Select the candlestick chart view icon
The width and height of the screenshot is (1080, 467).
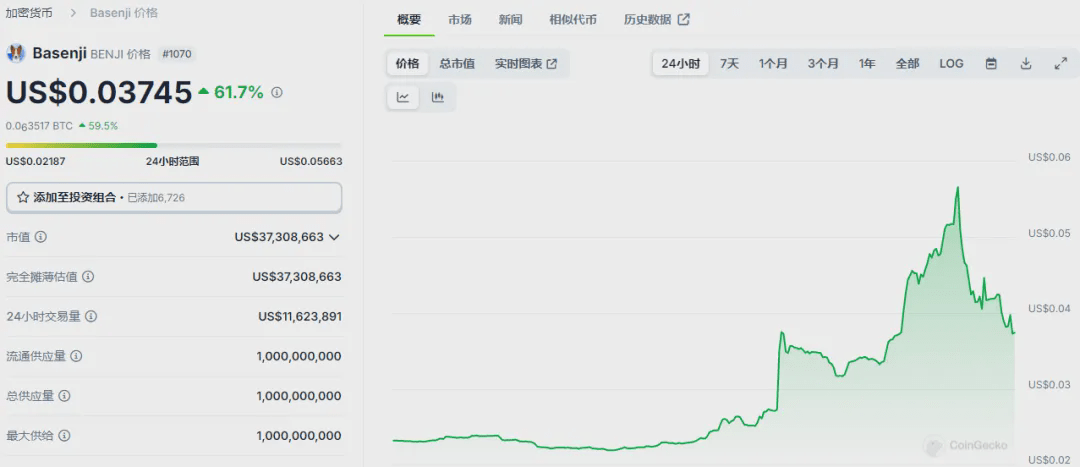coord(437,97)
